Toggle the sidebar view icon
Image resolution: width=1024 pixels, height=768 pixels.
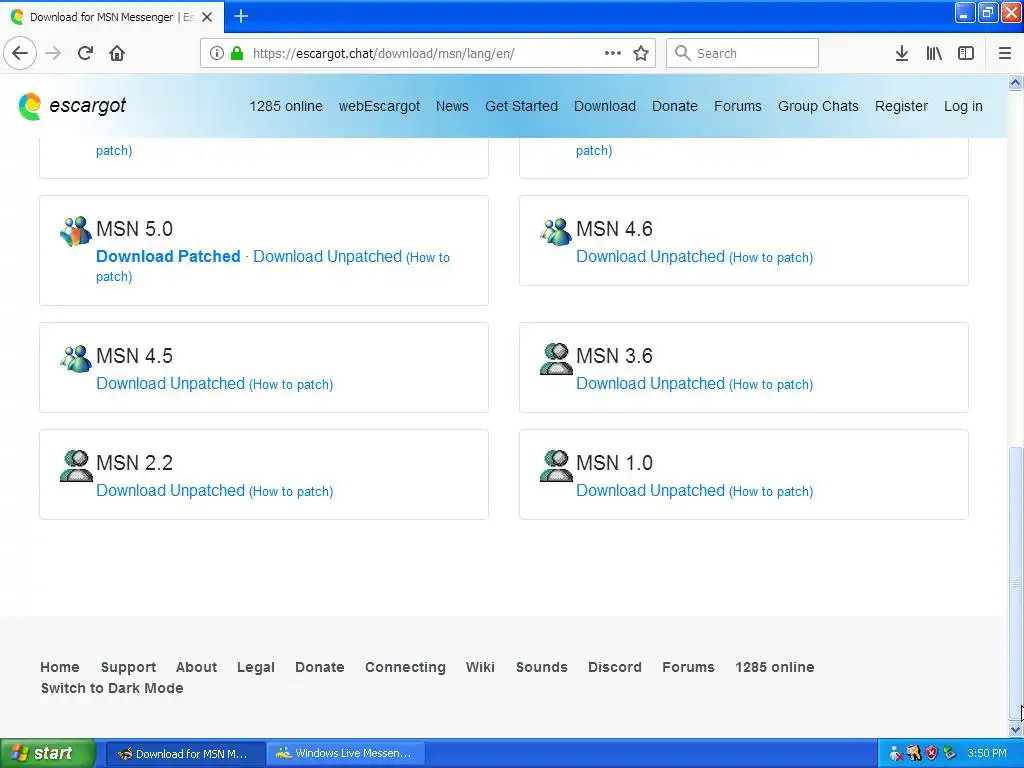coord(966,53)
